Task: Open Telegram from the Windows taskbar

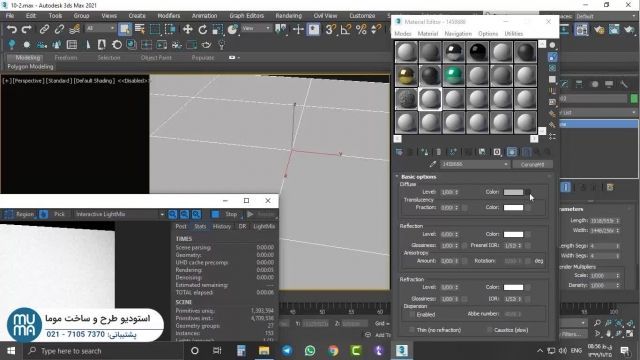Action: pos(287,350)
